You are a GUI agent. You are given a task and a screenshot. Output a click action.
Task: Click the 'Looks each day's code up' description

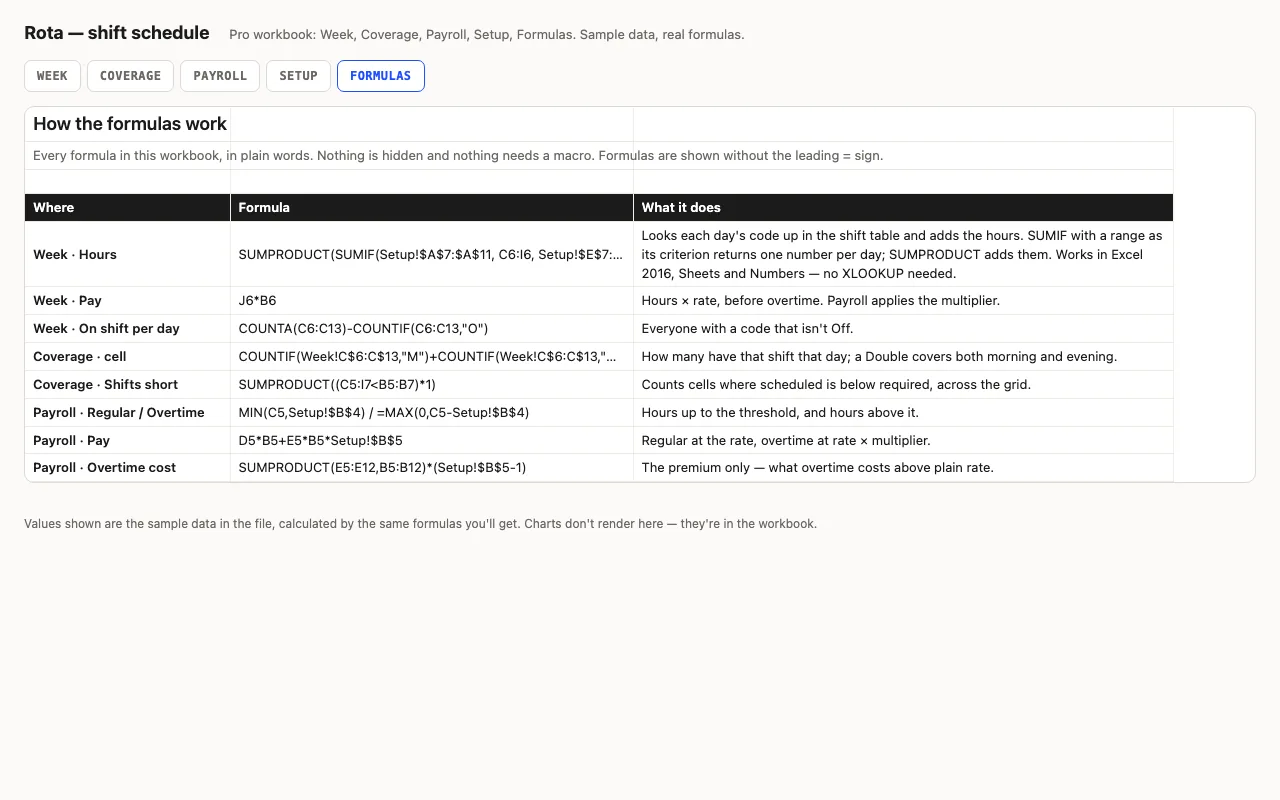click(903, 254)
